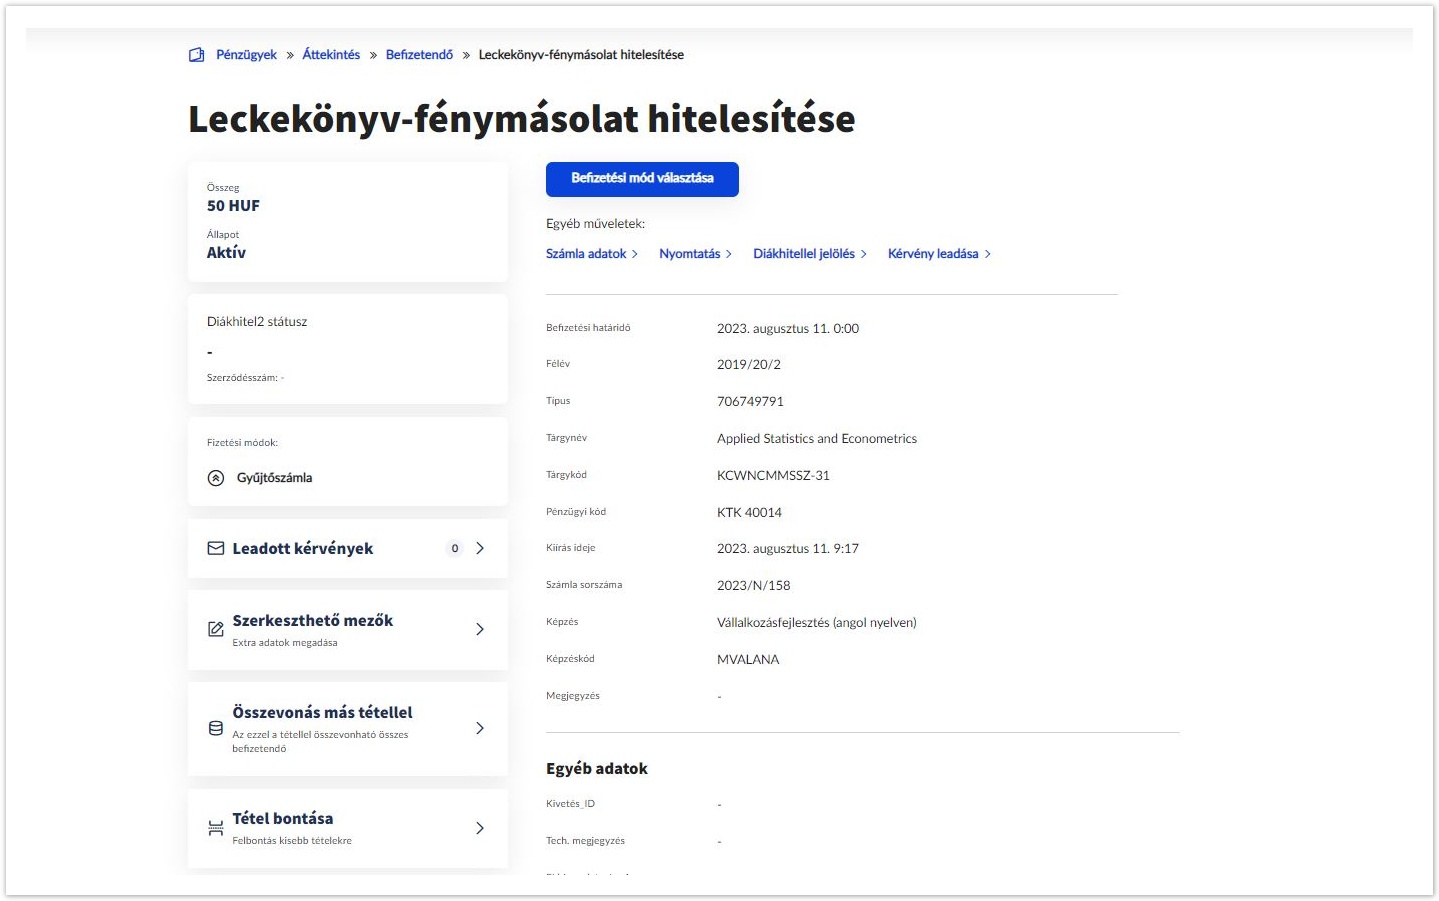Click the Összevonás más tétellel title
The image size is (1439, 901).
tap(322, 712)
